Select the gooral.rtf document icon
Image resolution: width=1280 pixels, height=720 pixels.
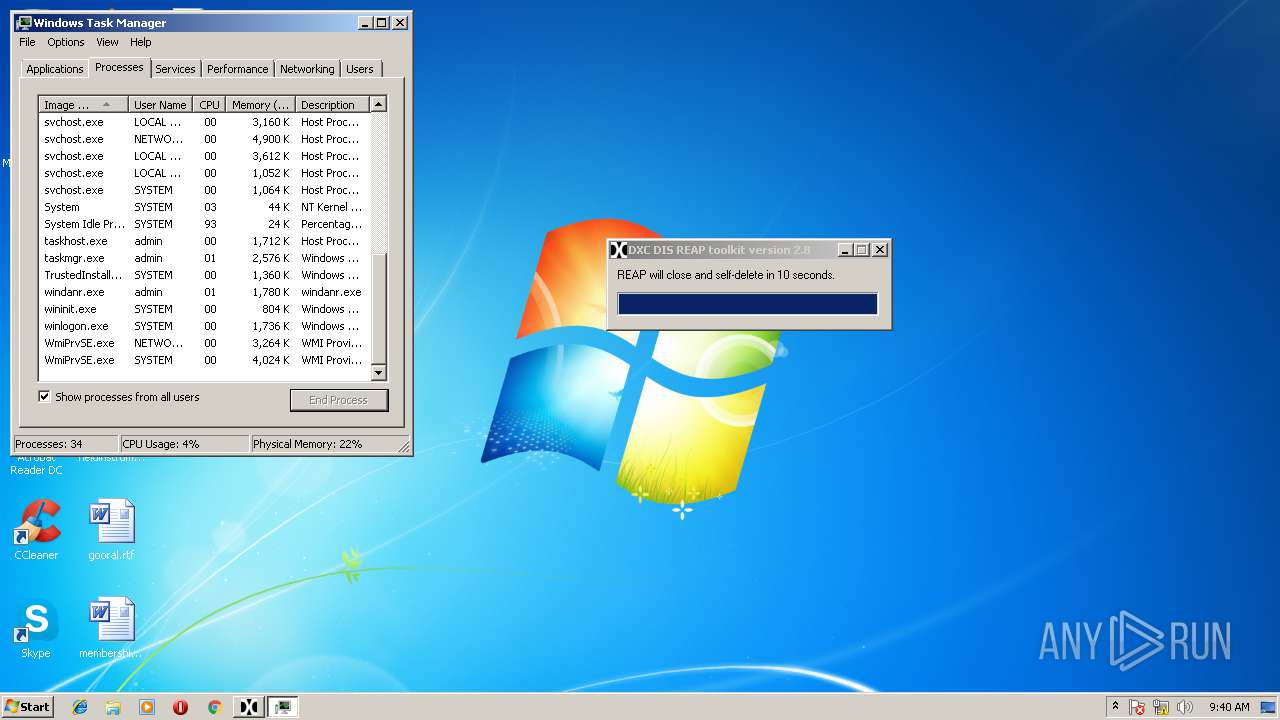pos(111,530)
